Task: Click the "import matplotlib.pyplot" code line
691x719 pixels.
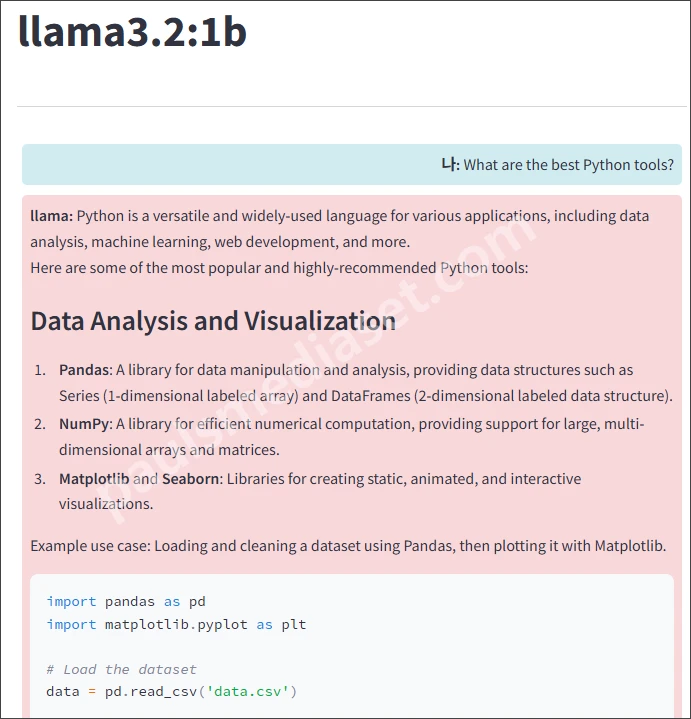Action: [x=176, y=625]
